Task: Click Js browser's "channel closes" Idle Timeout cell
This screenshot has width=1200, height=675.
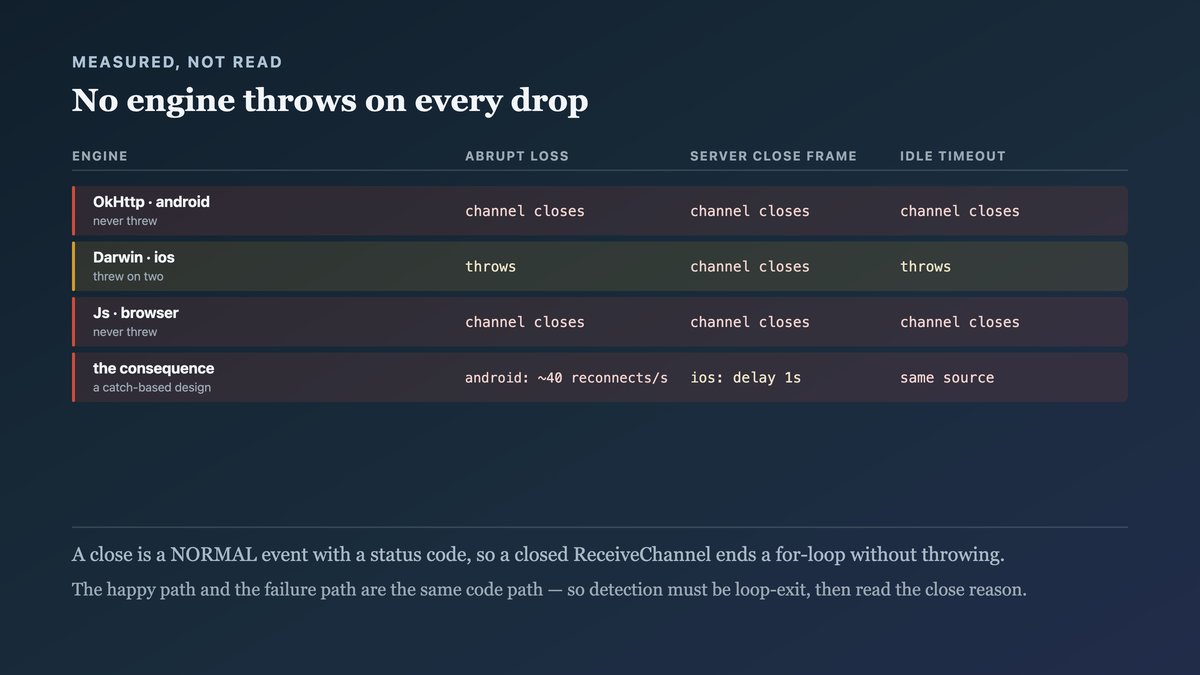Action: (960, 322)
